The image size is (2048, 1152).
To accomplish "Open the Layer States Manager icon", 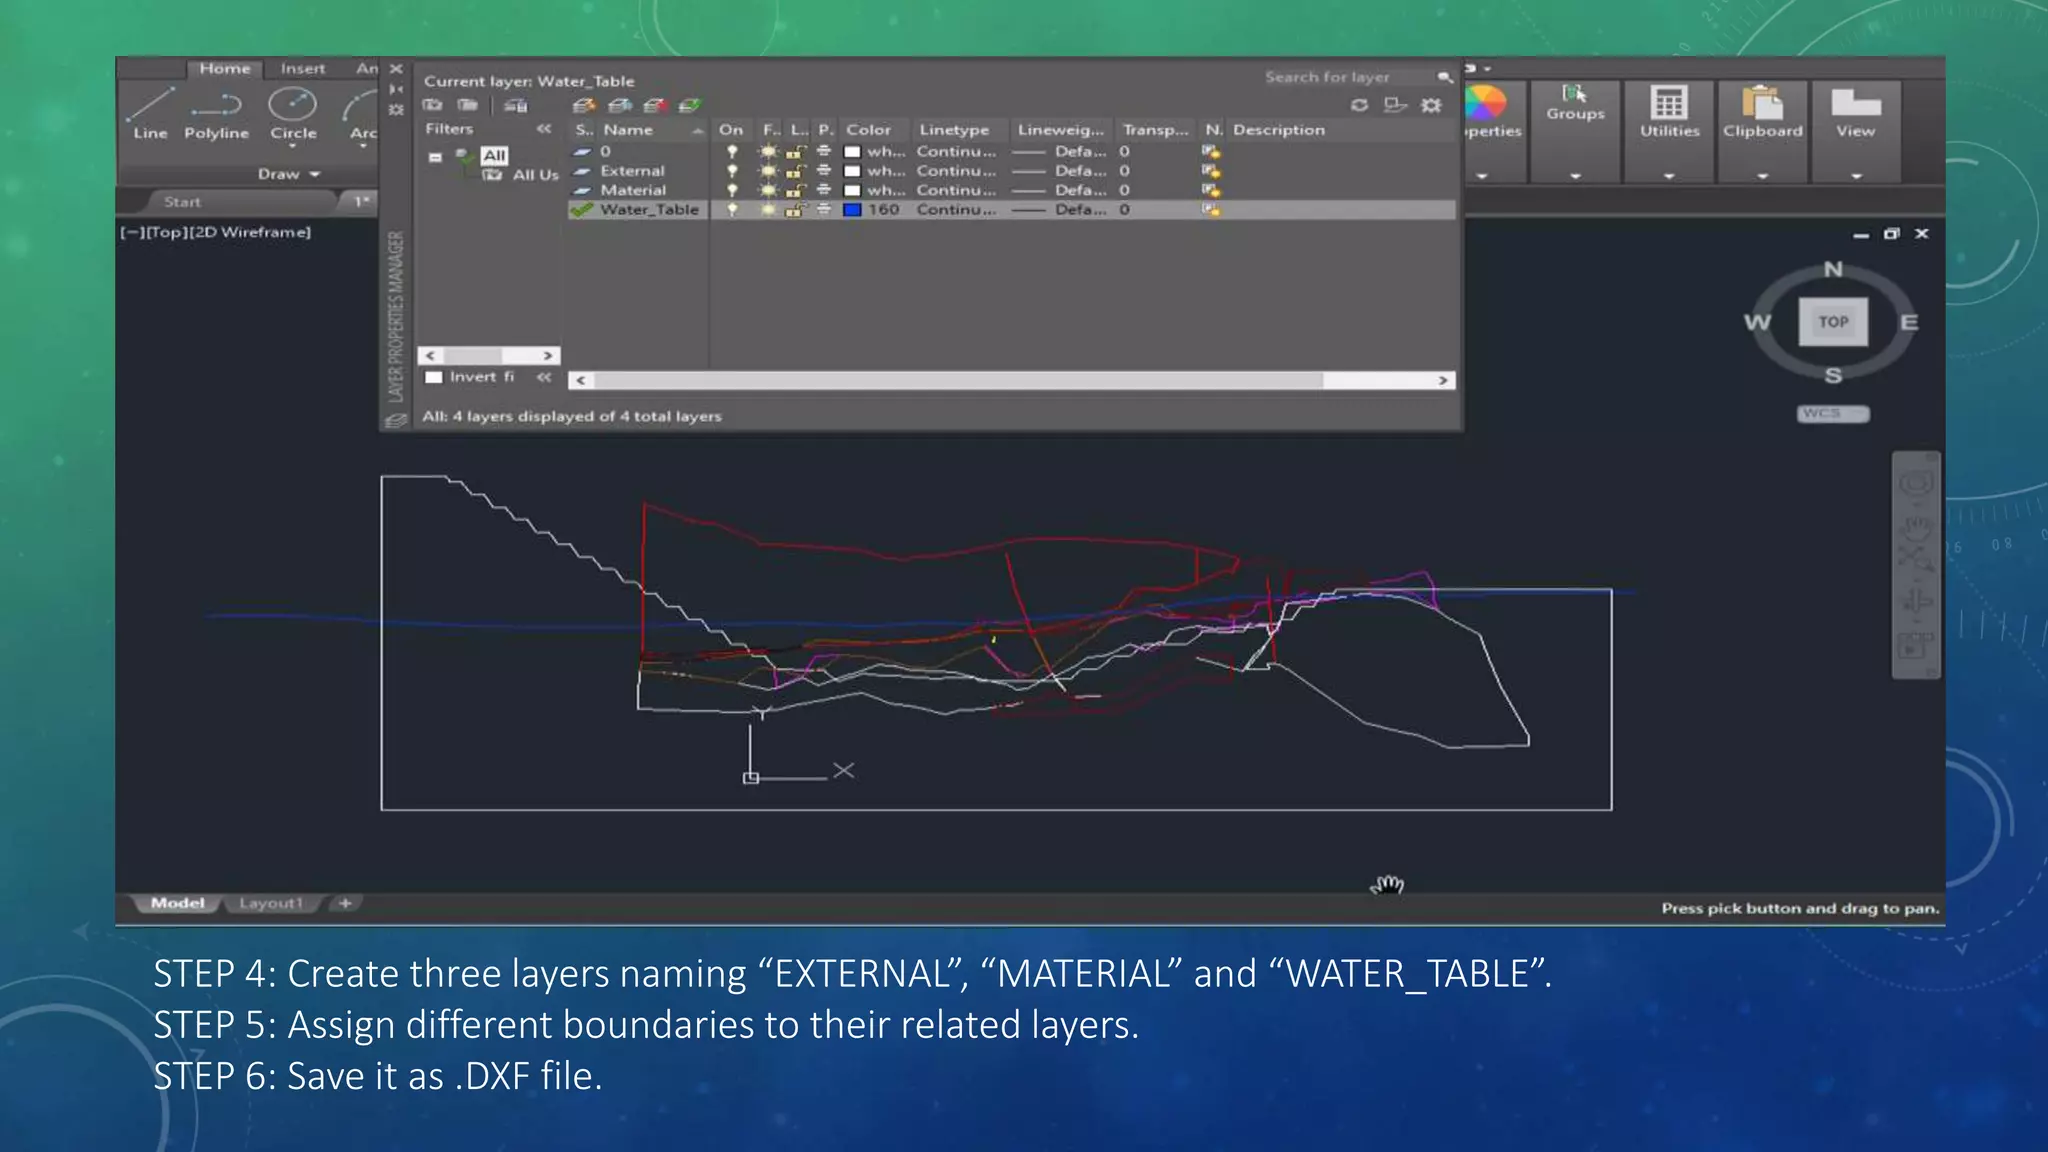I will pos(516,105).
